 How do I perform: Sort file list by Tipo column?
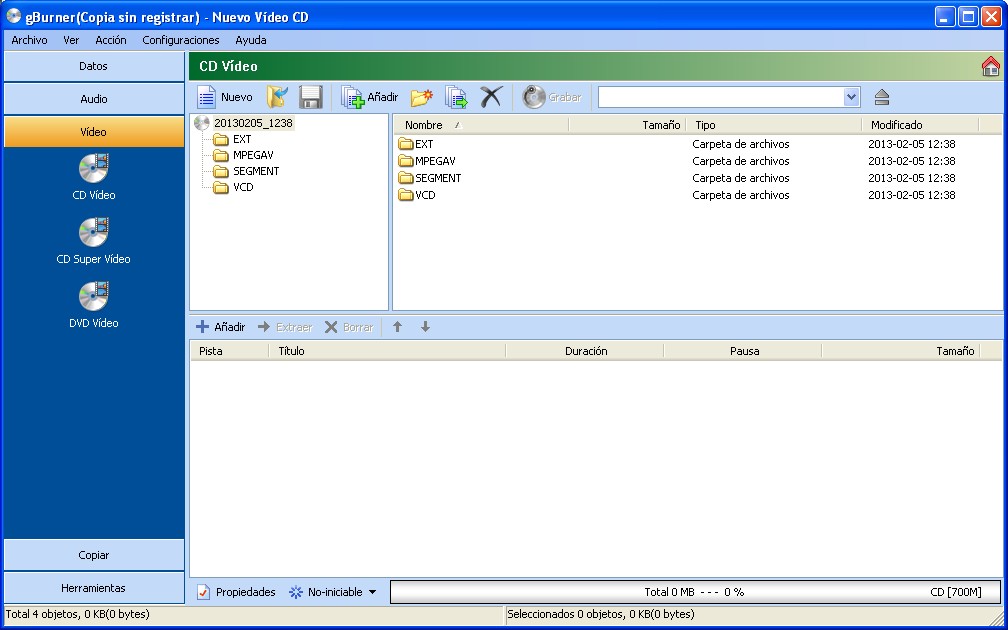[x=774, y=125]
